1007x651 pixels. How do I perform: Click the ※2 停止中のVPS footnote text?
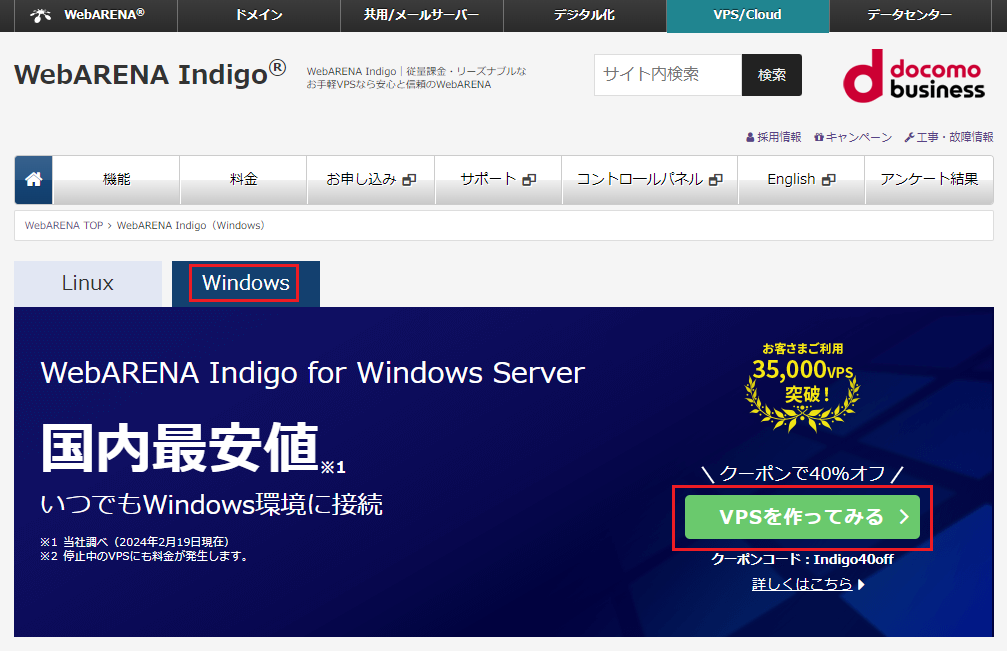tap(144, 556)
